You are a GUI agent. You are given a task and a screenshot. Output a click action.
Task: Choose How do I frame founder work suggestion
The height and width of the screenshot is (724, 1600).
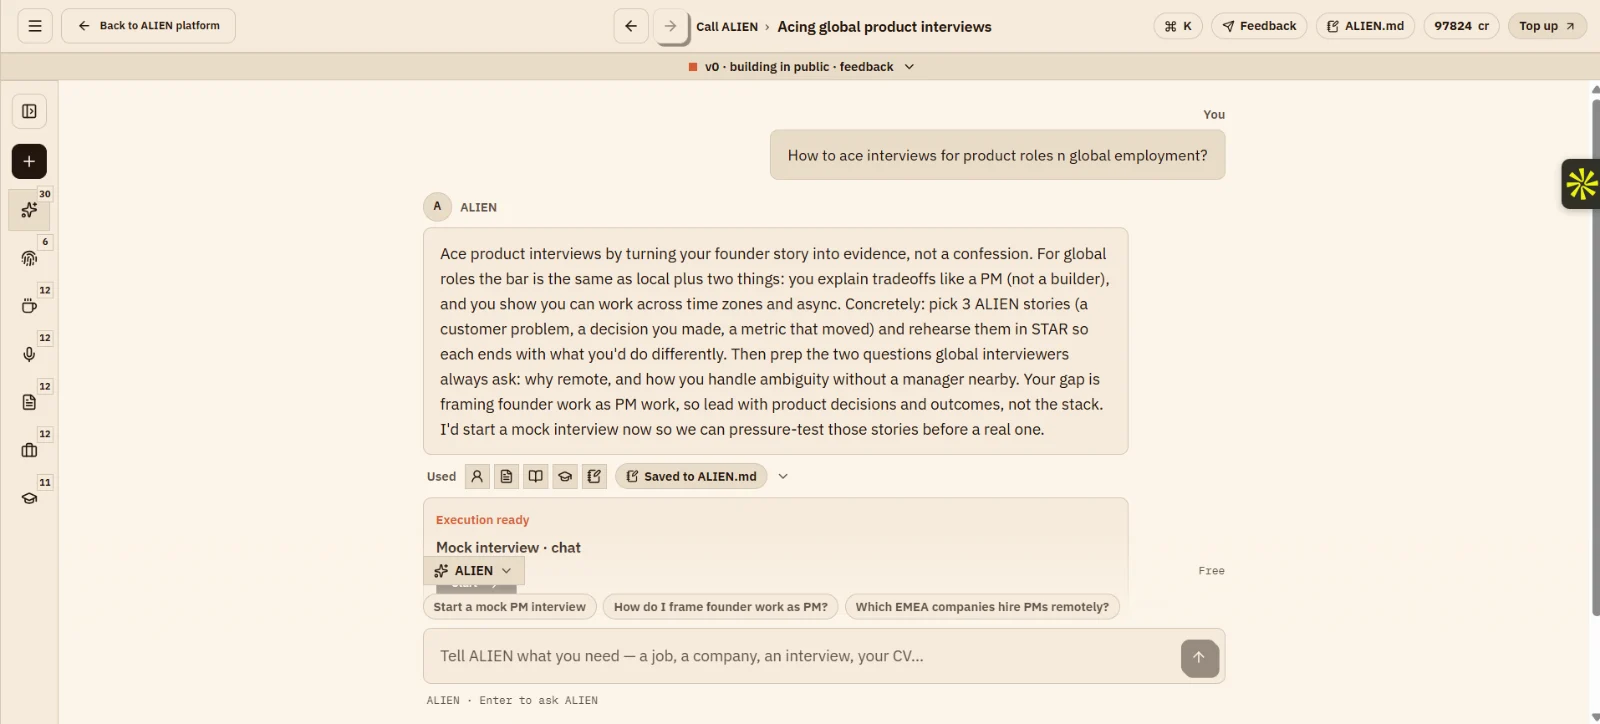721,607
